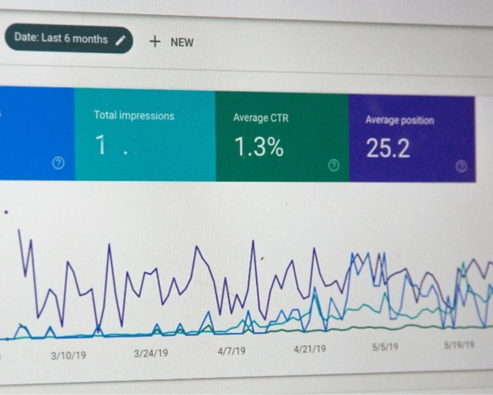Viewport: 493px width, 395px height.
Task: Open help icon on the blue clicks card
Action: (58, 163)
